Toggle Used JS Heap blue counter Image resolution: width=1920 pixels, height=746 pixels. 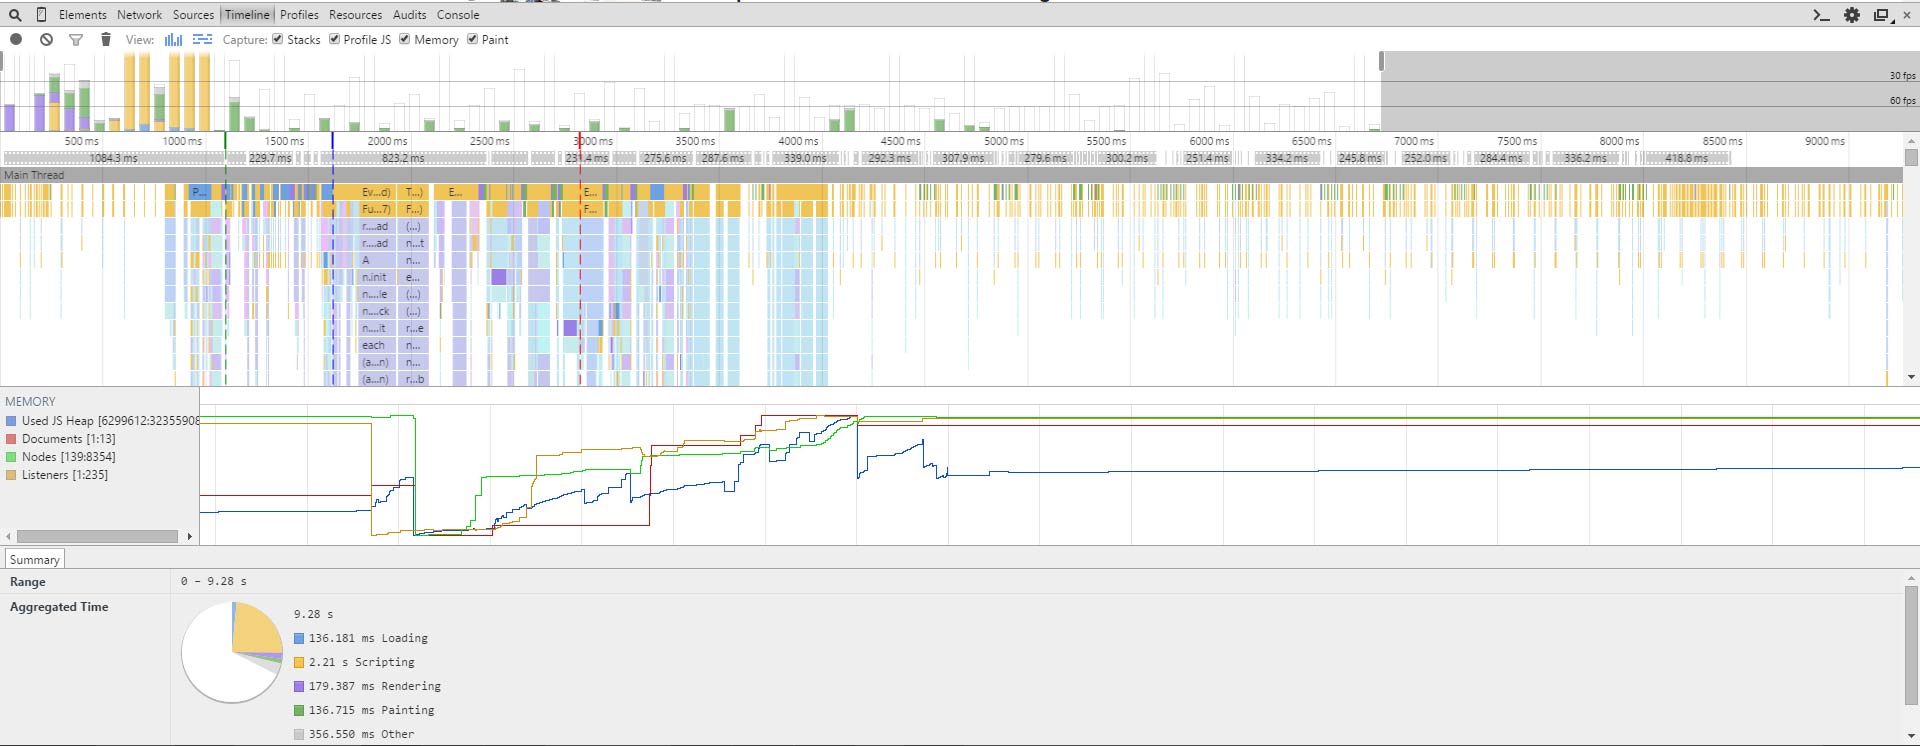[x=11, y=421]
